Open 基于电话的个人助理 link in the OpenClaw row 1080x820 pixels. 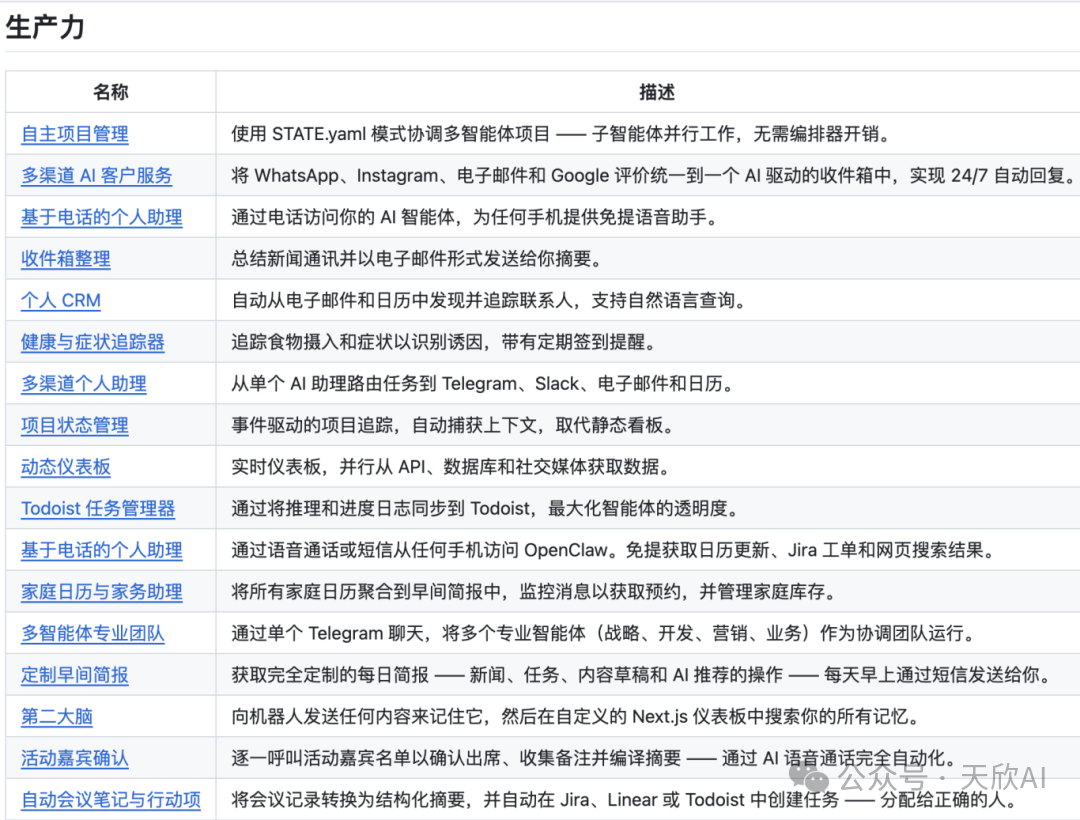(101, 550)
